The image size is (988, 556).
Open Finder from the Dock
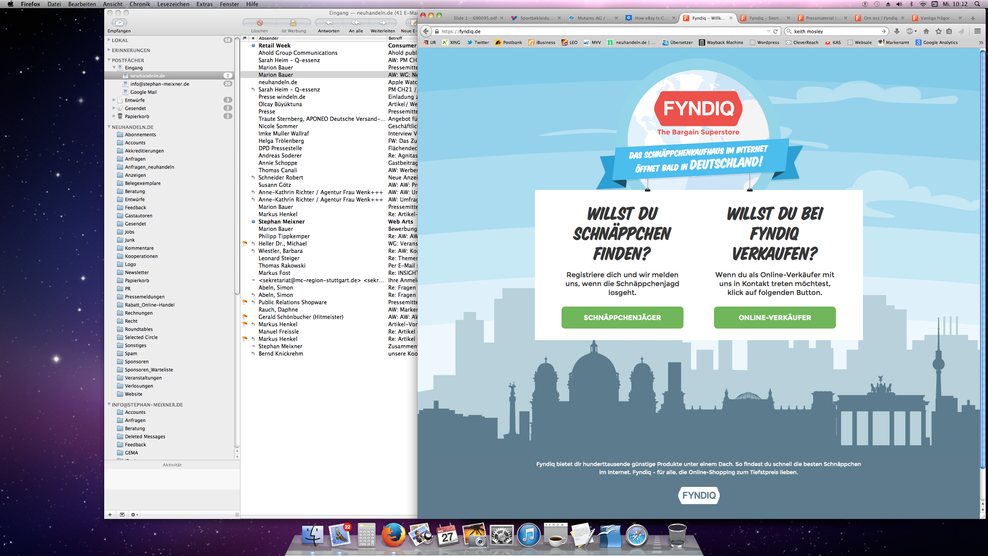pos(312,535)
